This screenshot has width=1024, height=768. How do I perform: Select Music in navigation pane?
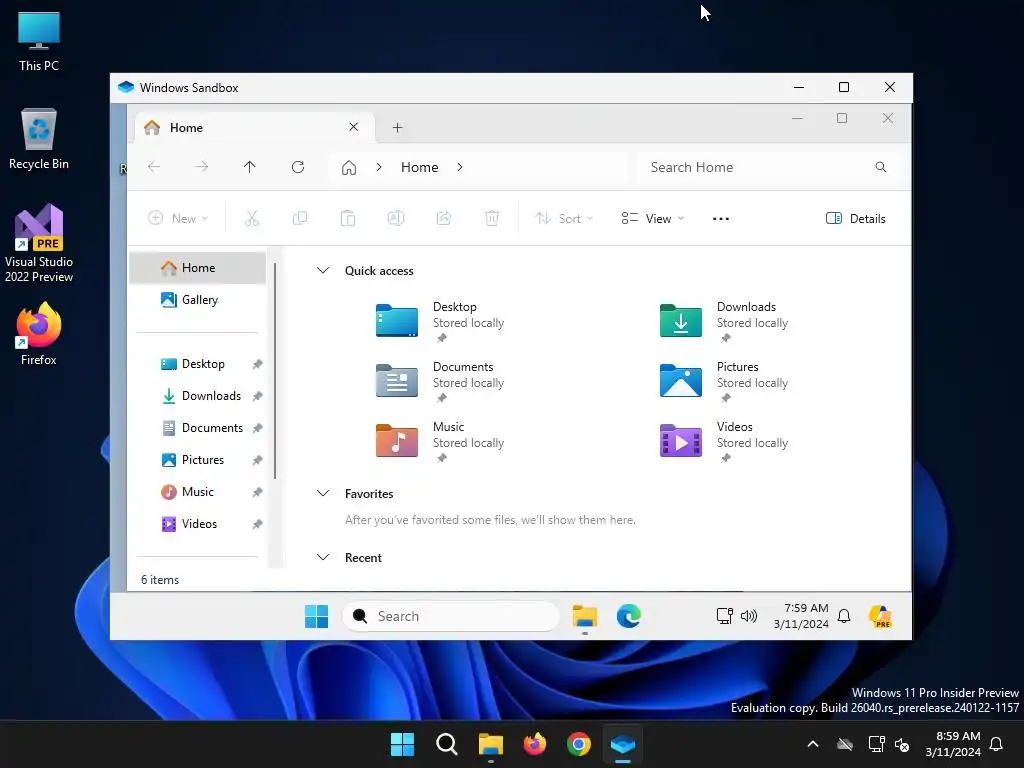[x=197, y=492]
